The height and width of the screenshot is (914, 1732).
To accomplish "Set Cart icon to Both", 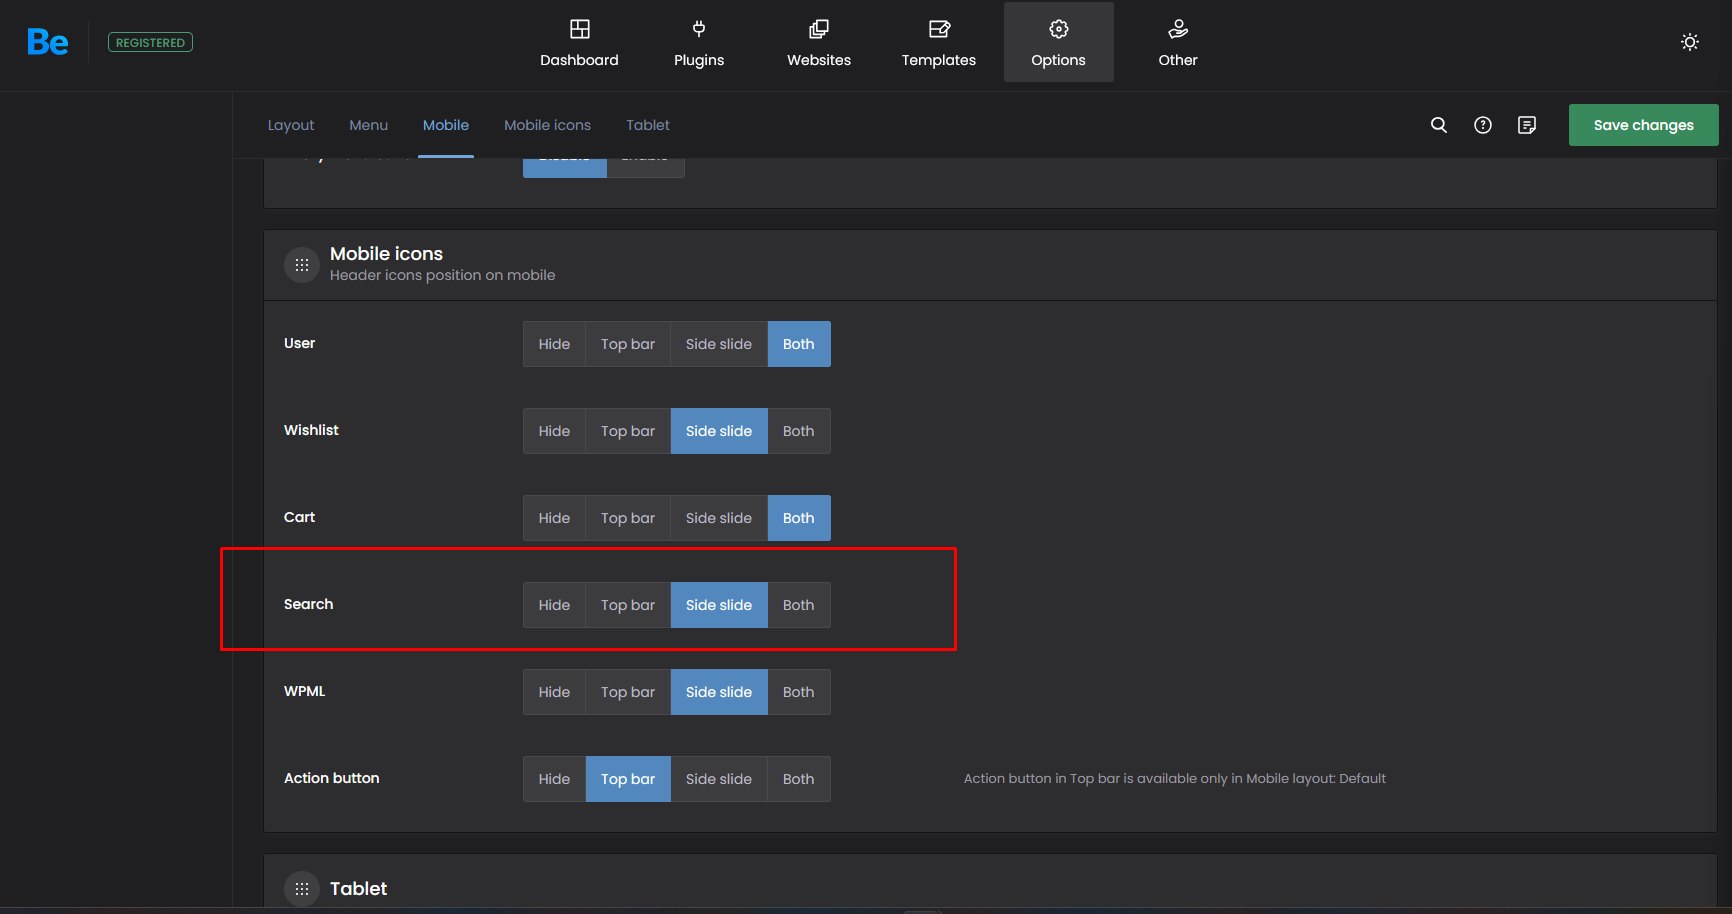I will pos(799,518).
